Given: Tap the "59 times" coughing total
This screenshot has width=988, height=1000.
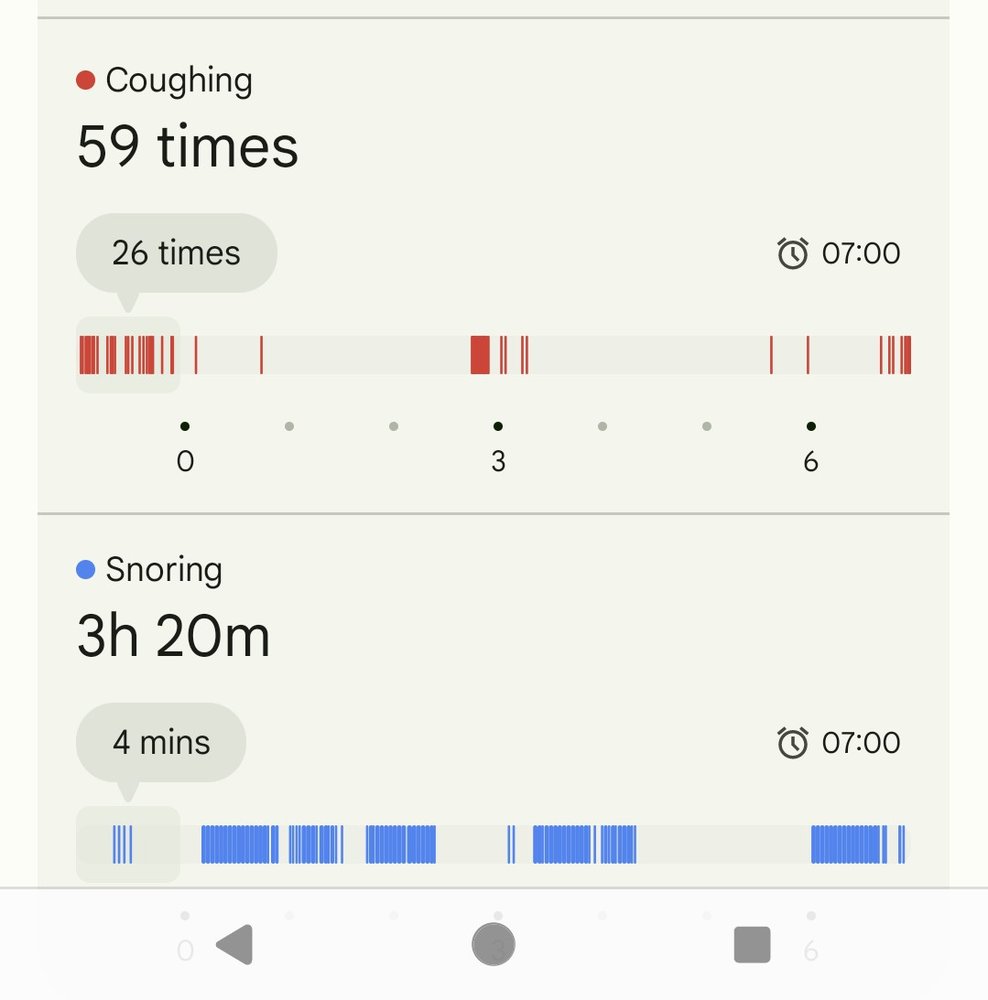Looking at the screenshot, I should click(187, 146).
